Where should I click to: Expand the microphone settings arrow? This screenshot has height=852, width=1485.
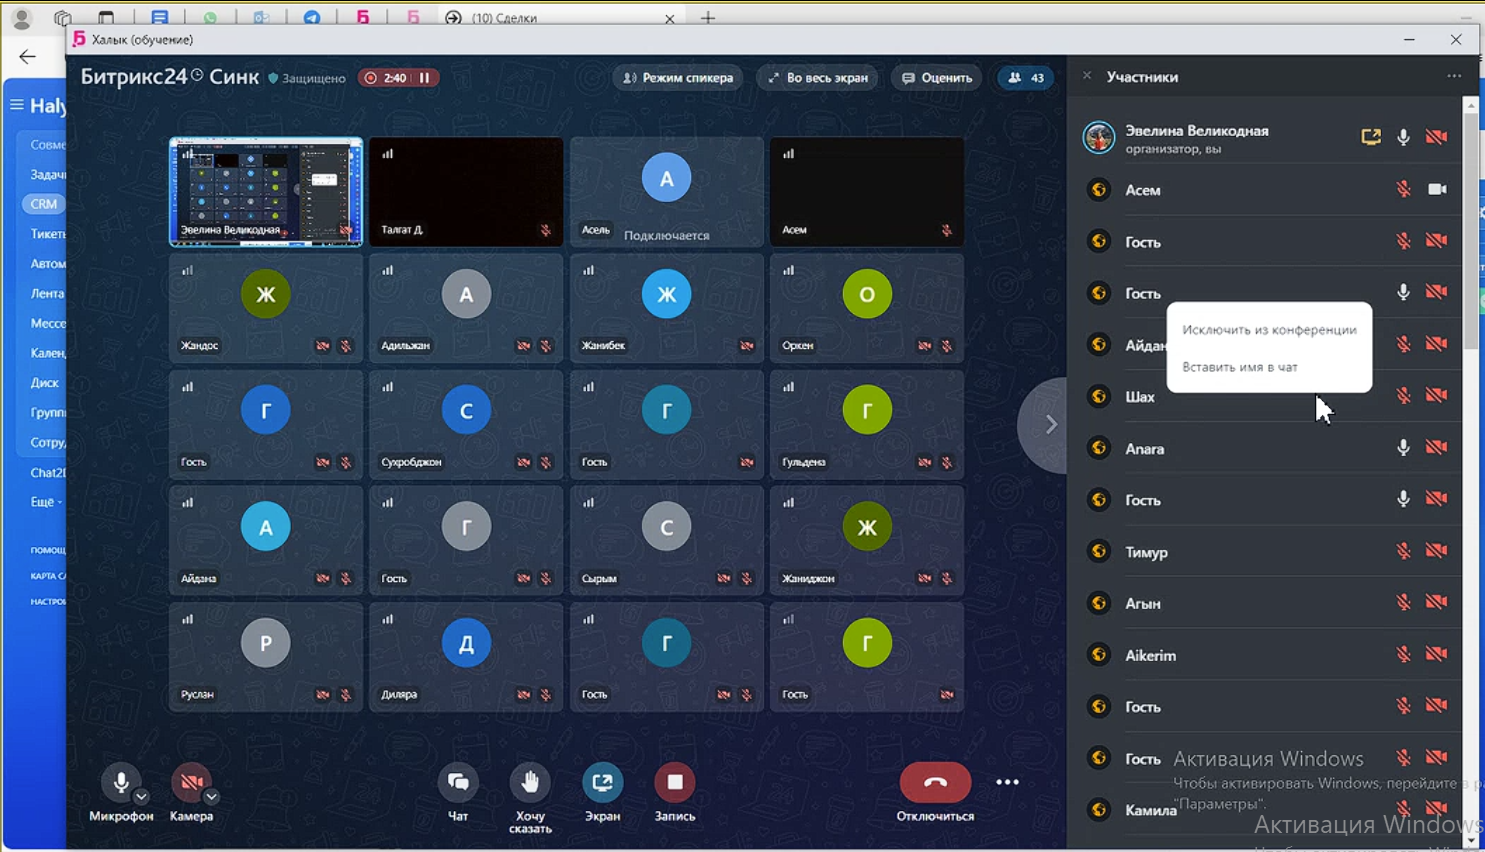tap(141, 797)
